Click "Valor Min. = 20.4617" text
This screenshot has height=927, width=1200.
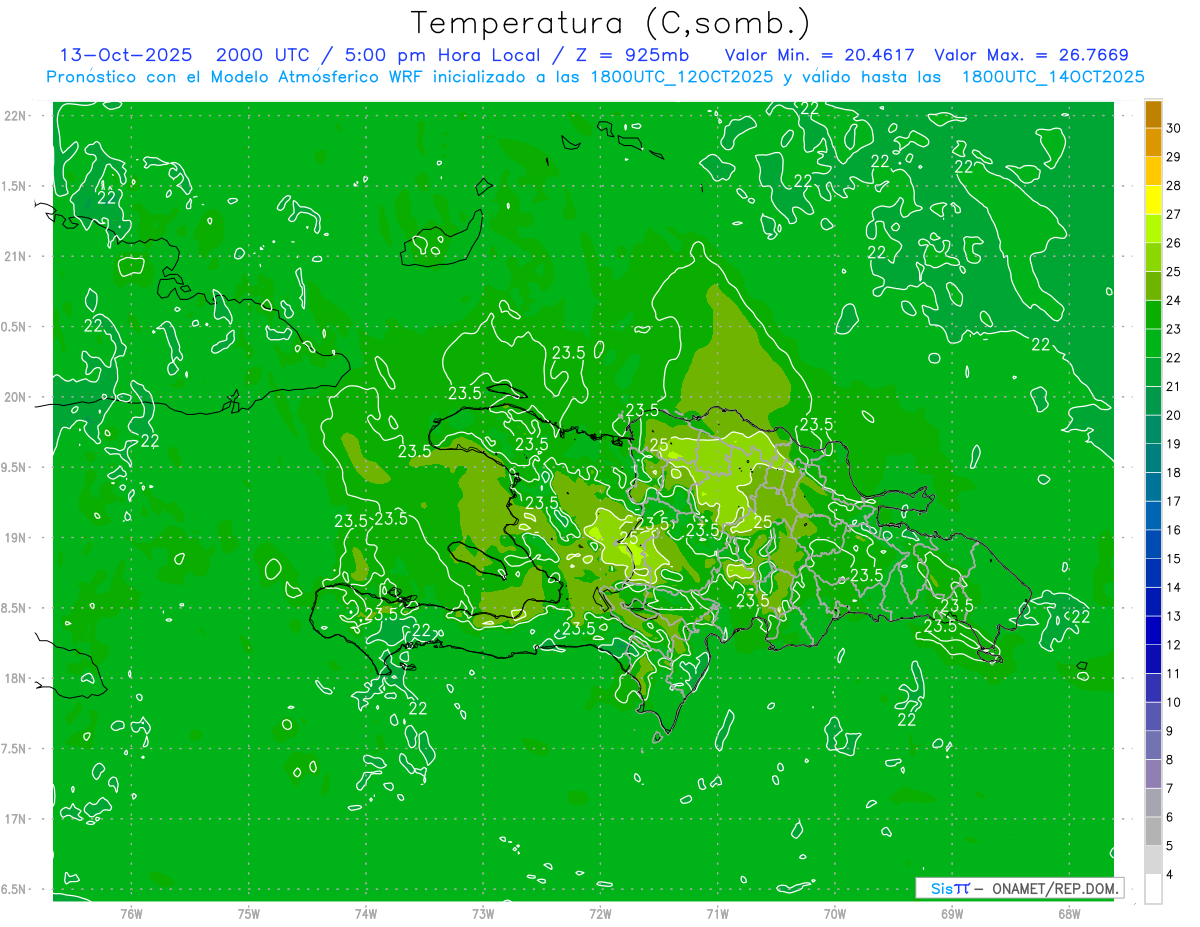pyautogui.click(x=819, y=55)
